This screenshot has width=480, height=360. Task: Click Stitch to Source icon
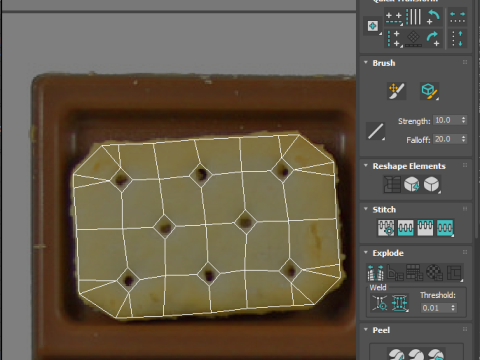pyautogui.click(x=425, y=228)
